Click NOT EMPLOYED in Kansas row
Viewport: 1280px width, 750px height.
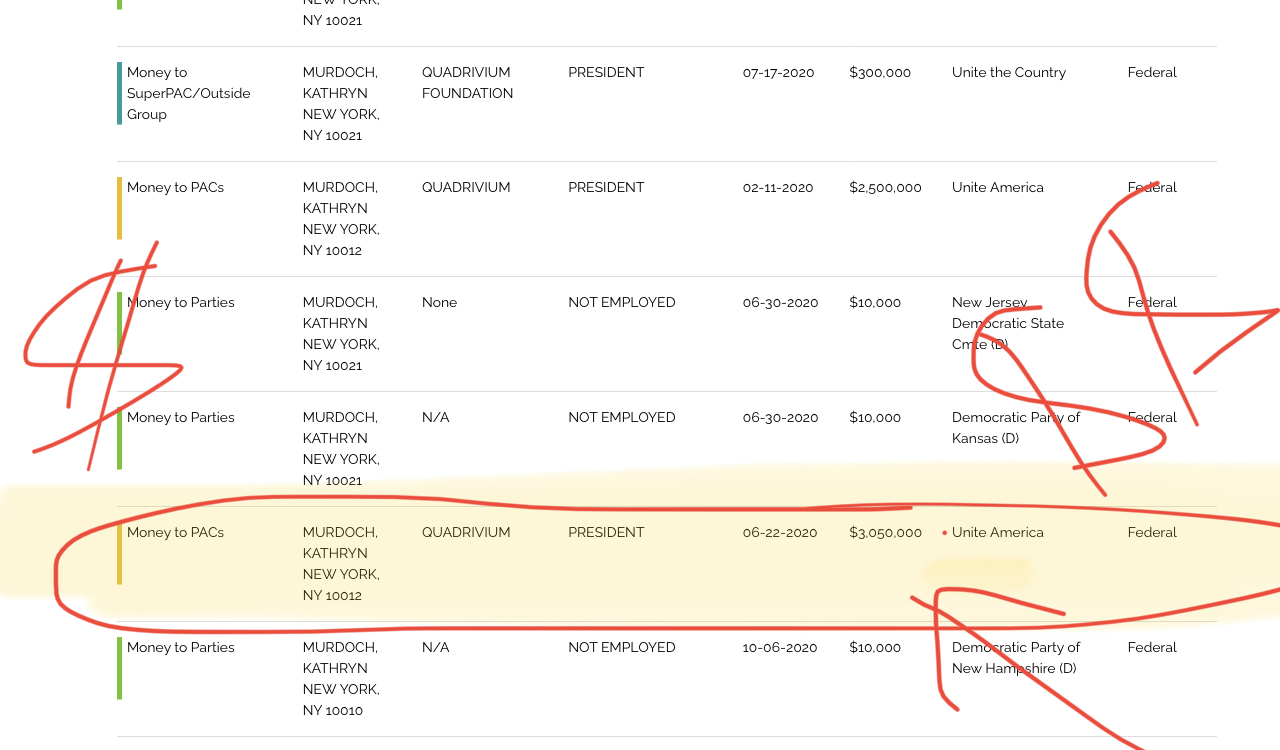(622, 417)
